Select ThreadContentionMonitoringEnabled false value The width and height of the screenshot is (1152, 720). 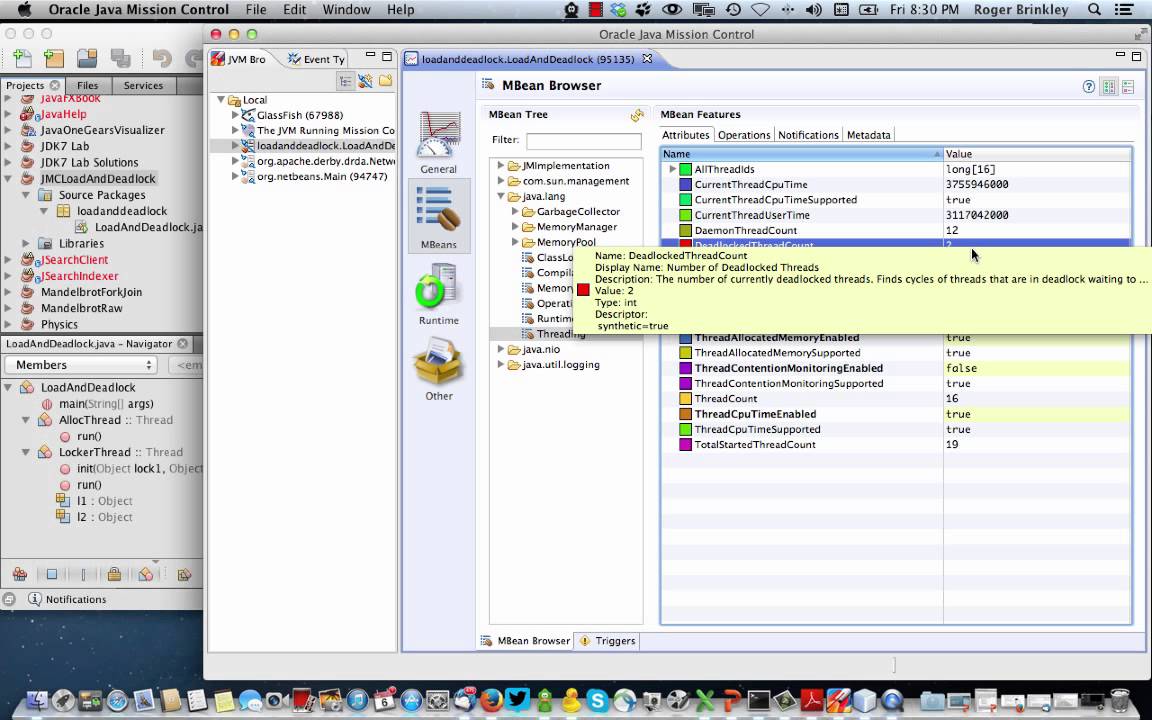pyautogui.click(x=1037, y=368)
